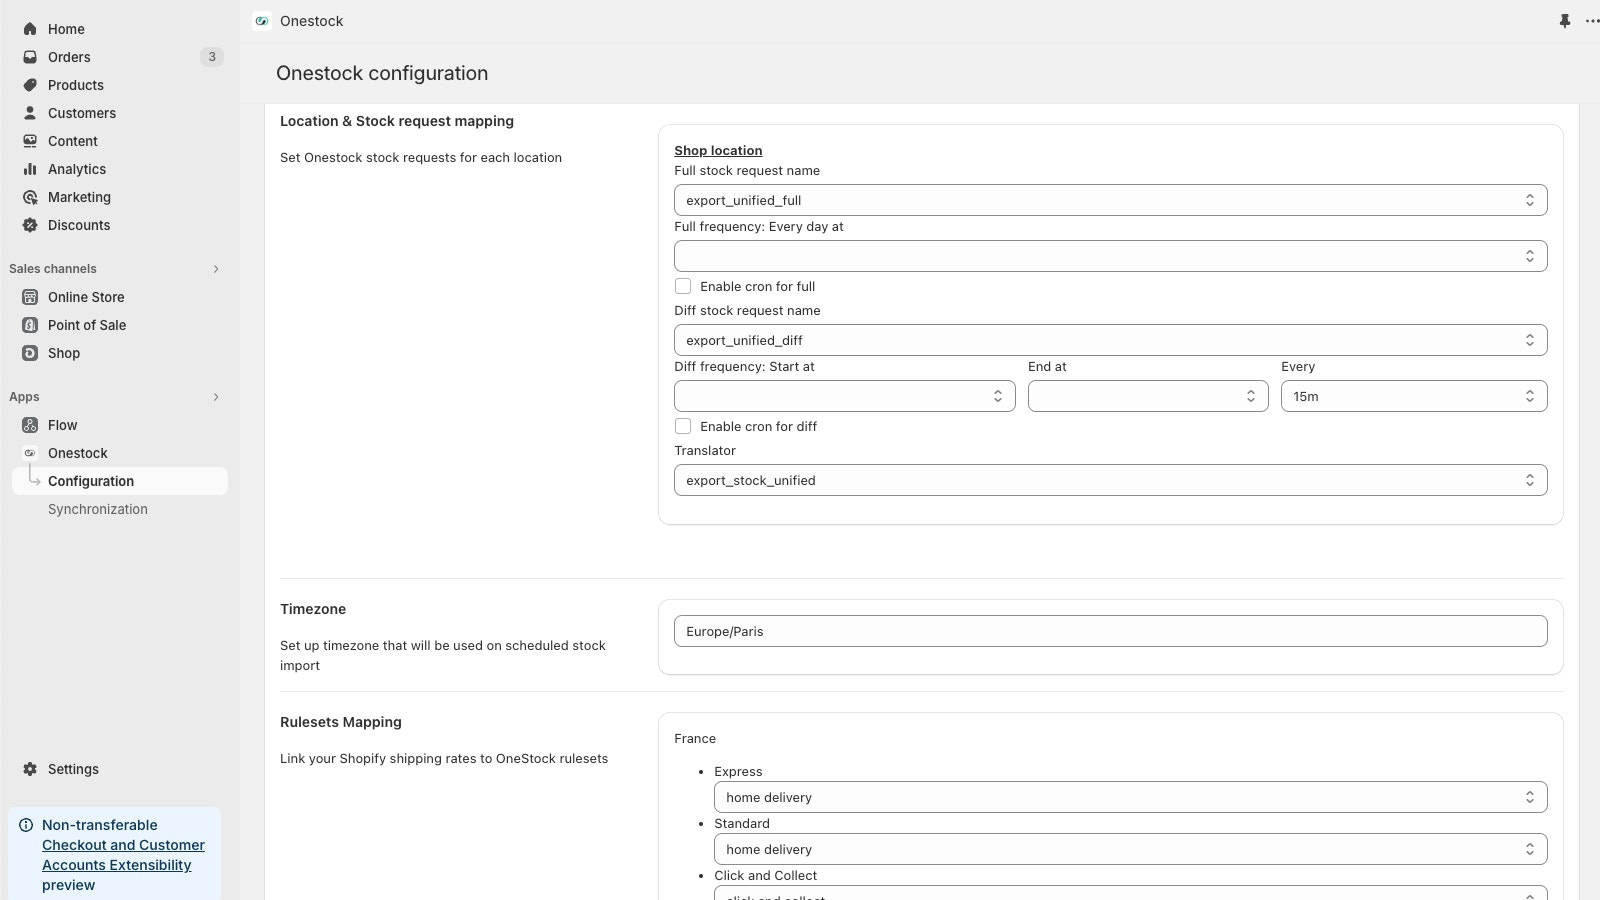
Task: Expand the Sales channels section chevron
Action: click(216, 269)
